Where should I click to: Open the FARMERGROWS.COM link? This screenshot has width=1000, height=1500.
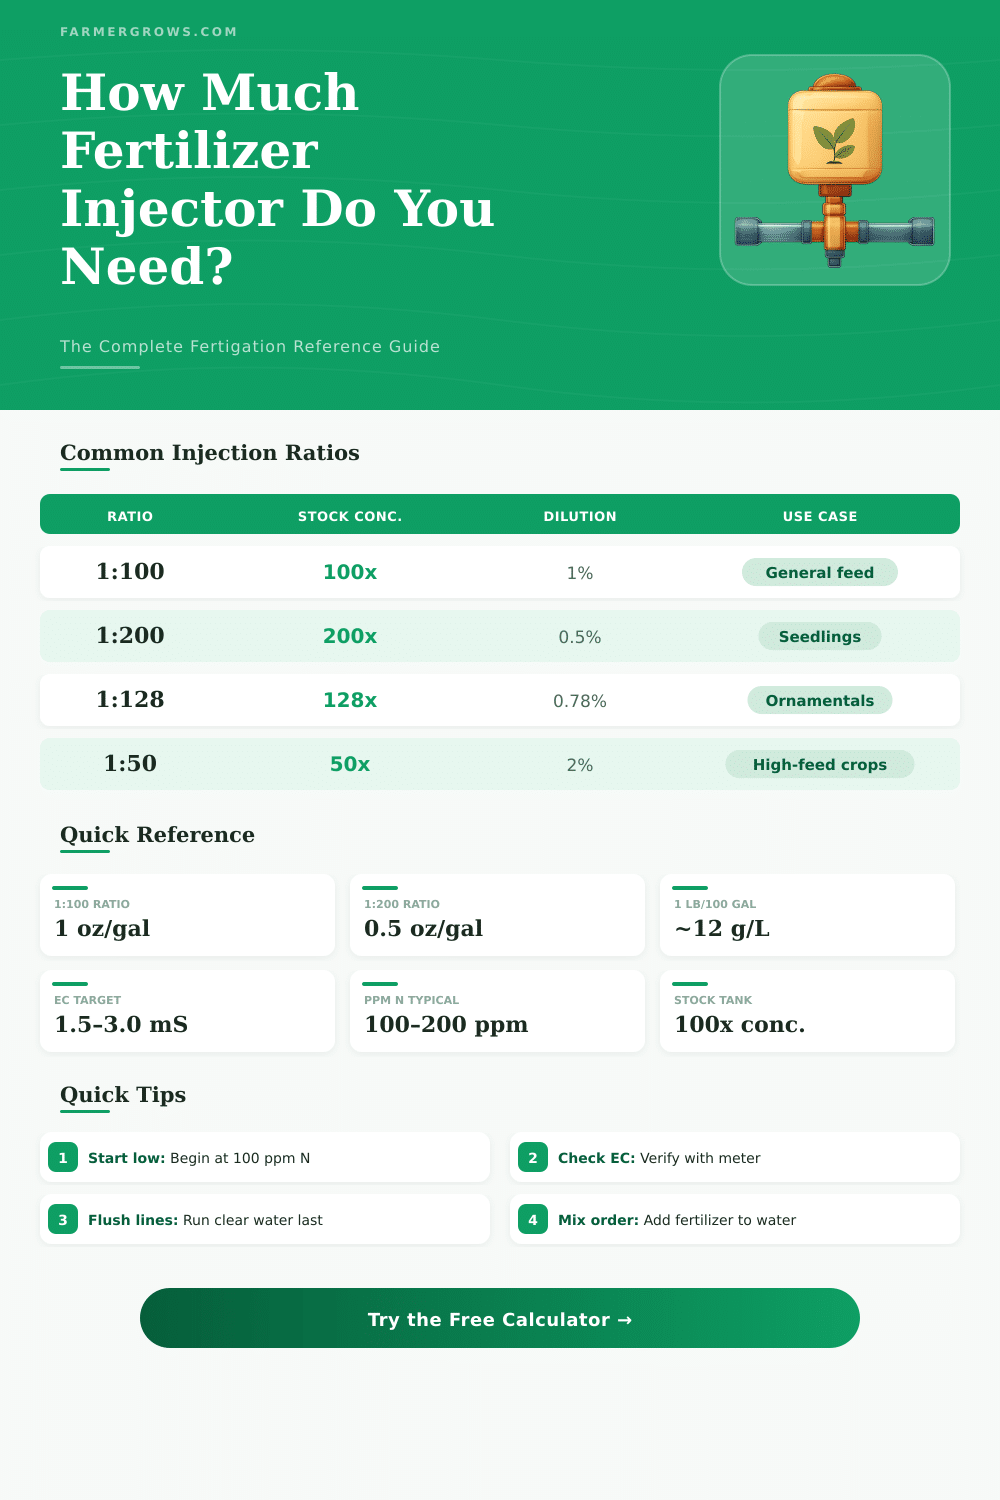148,31
